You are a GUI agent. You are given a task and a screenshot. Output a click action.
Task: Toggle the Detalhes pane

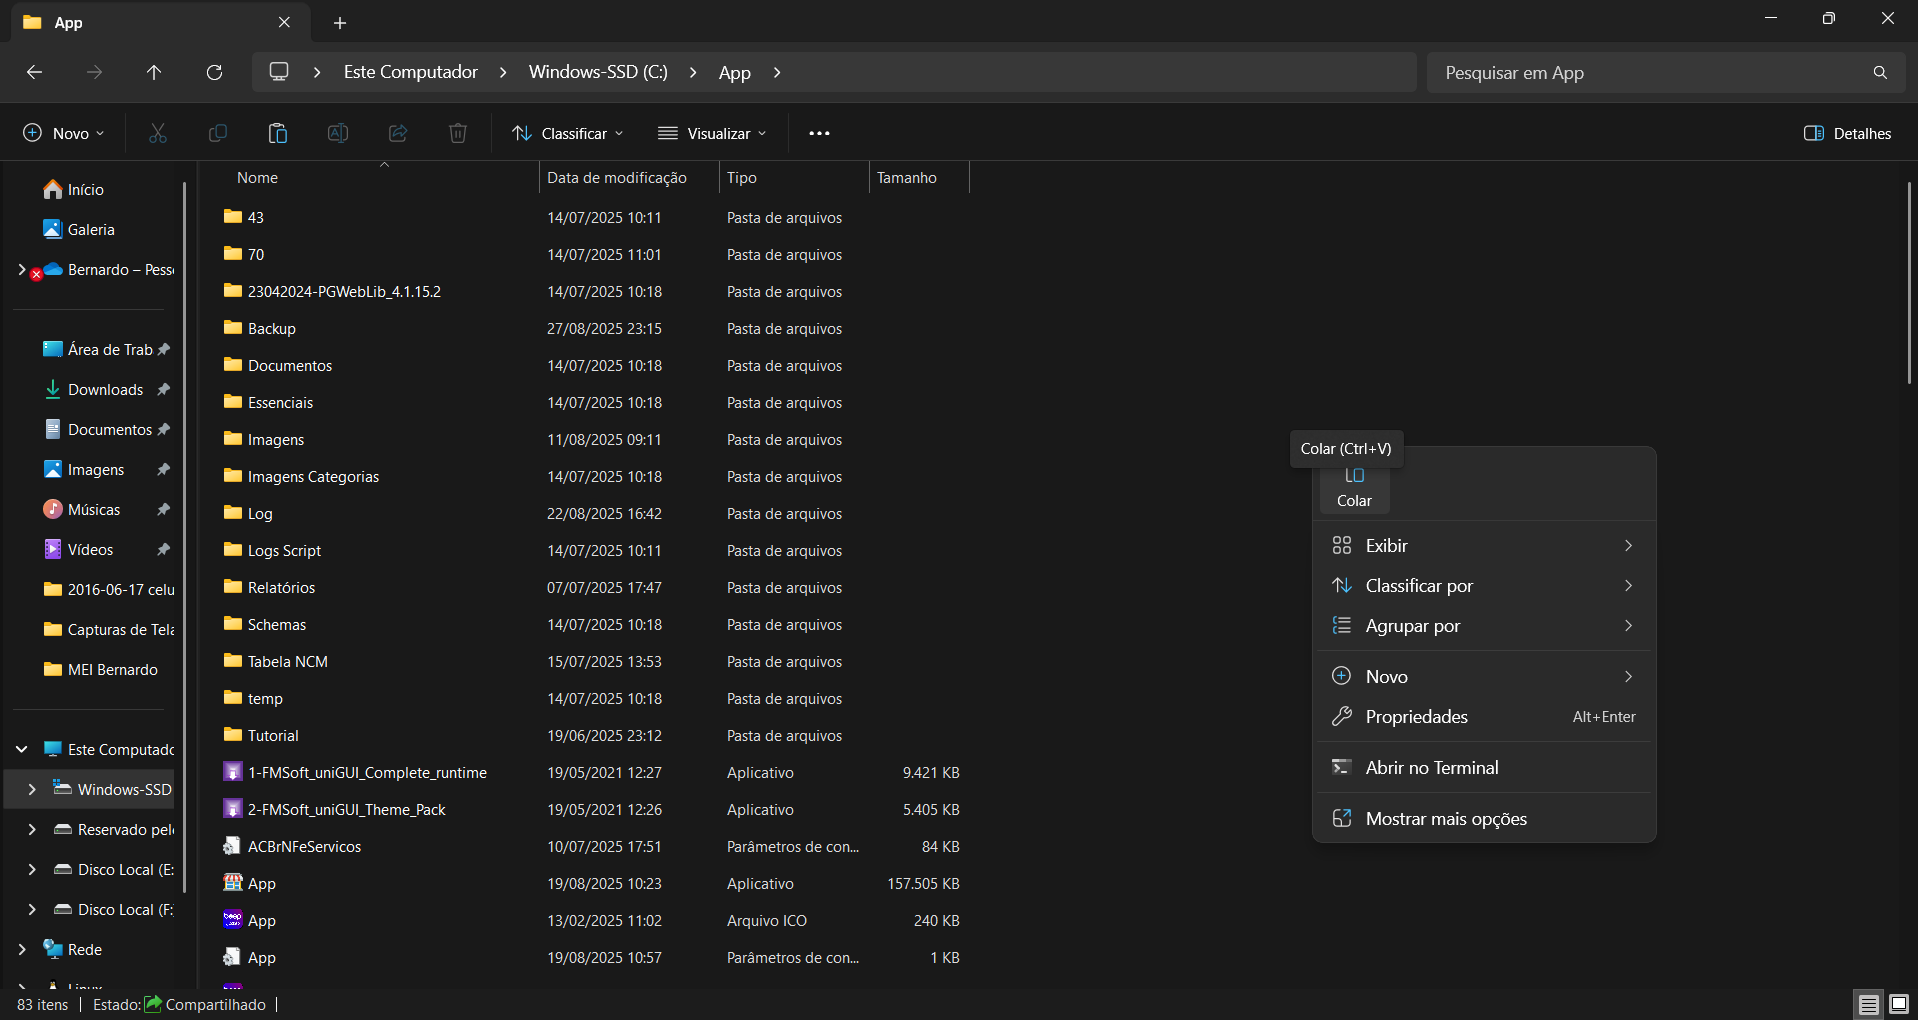pyautogui.click(x=1847, y=133)
